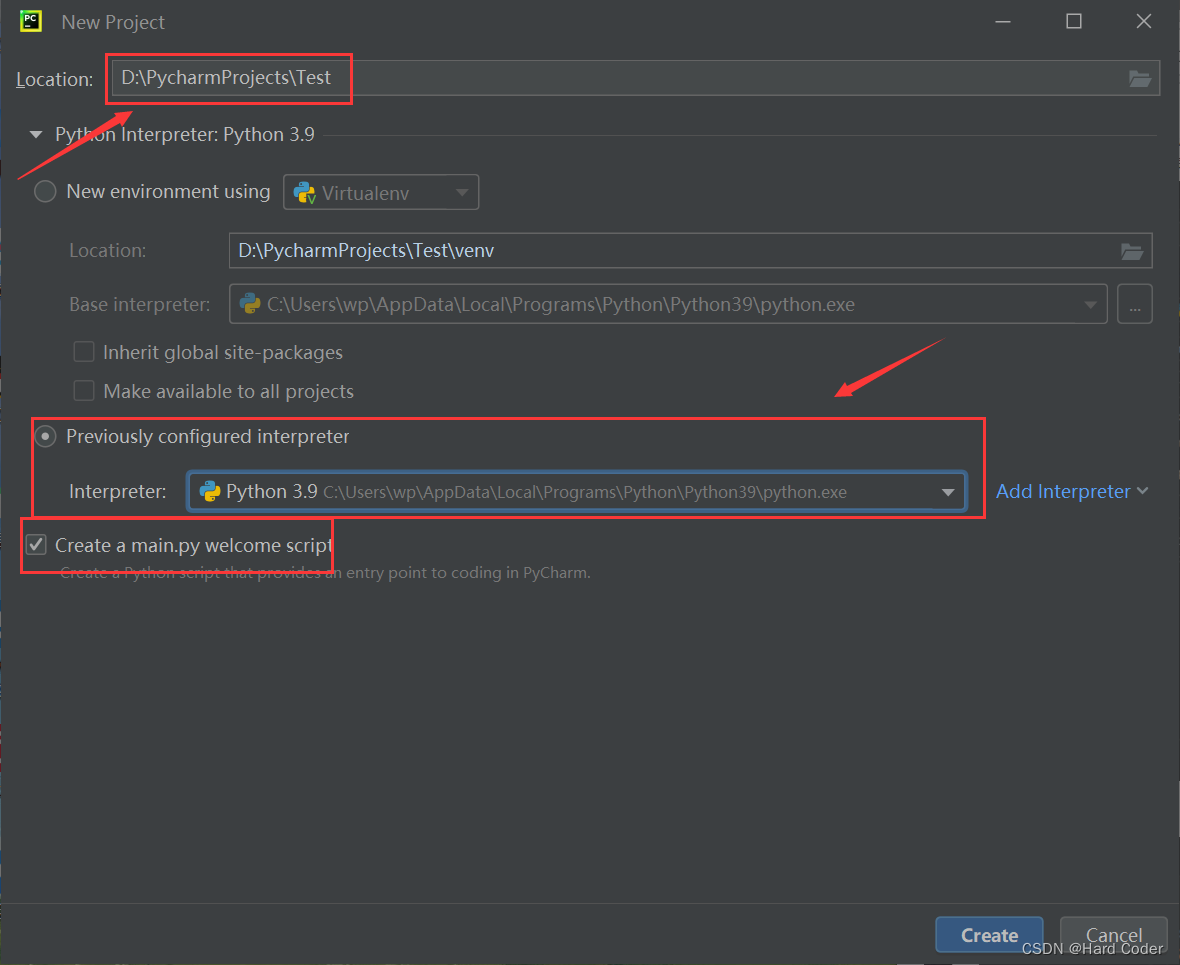Select New environment using radio button
This screenshot has width=1180, height=965.
[45, 191]
